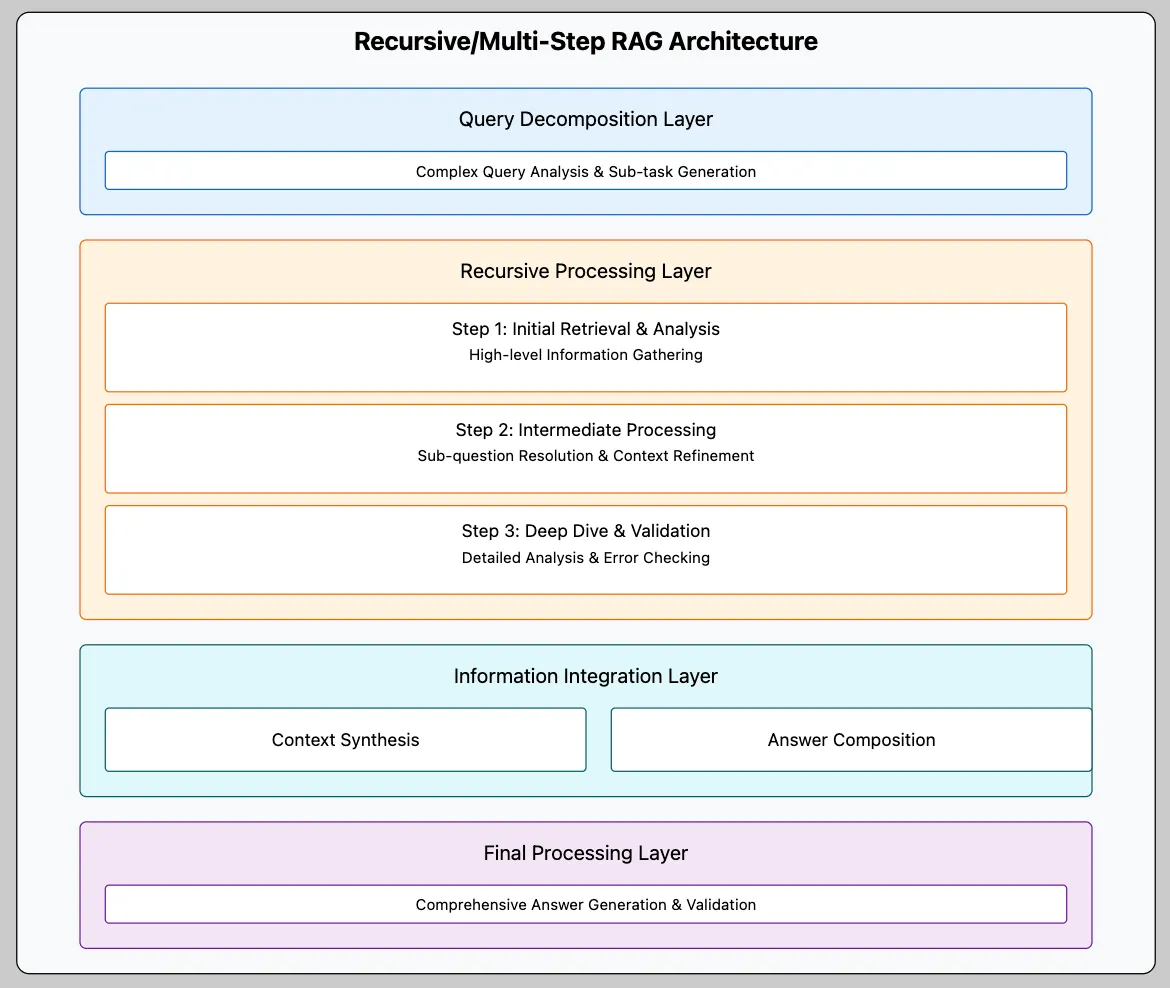The width and height of the screenshot is (1170, 988).
Task: Select the "Detailed Analysis & Error Checking" subtitle
Action: [585, 558]
